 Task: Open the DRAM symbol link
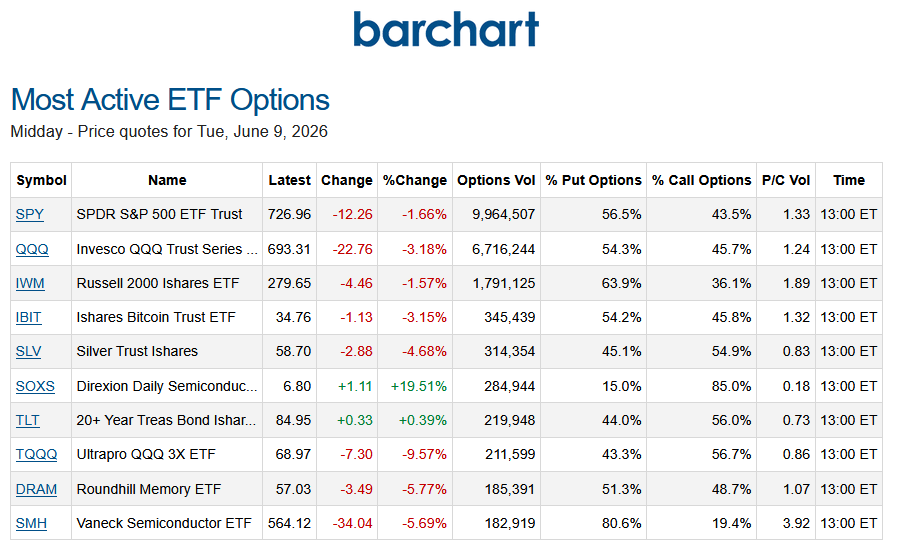[x=37, y=490]
